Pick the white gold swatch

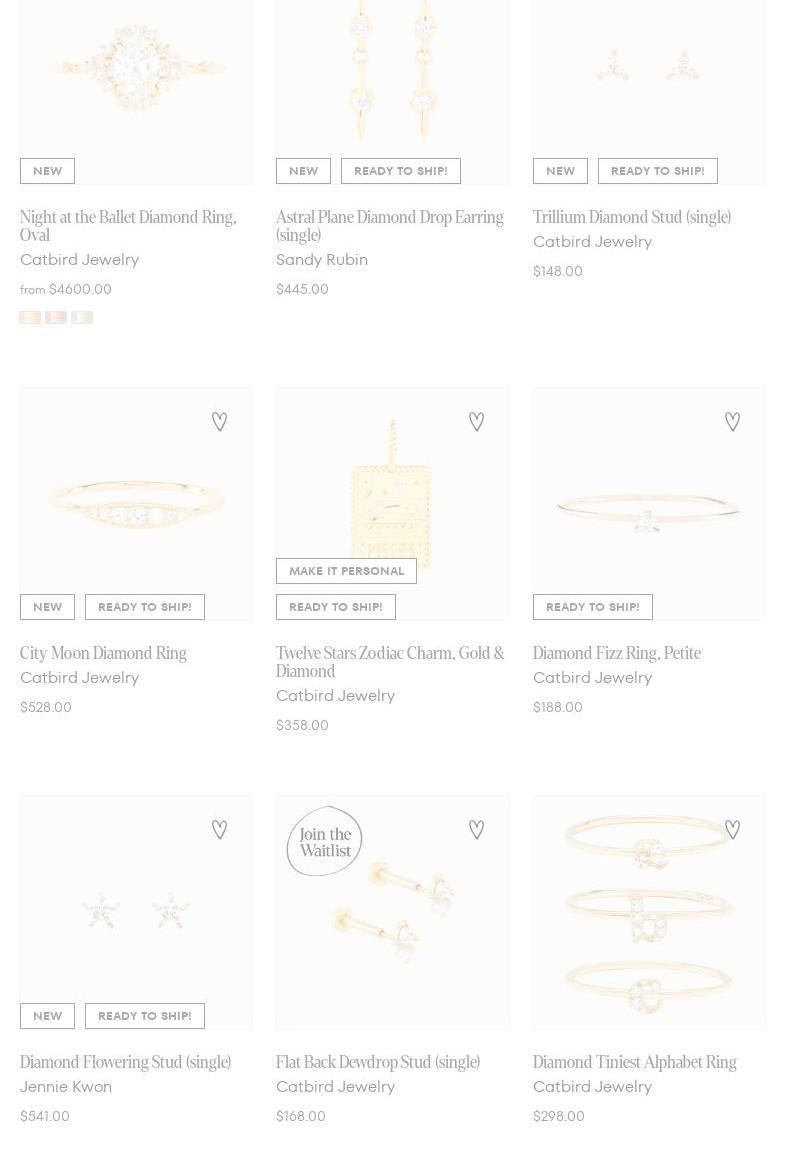tap(82, 317)
